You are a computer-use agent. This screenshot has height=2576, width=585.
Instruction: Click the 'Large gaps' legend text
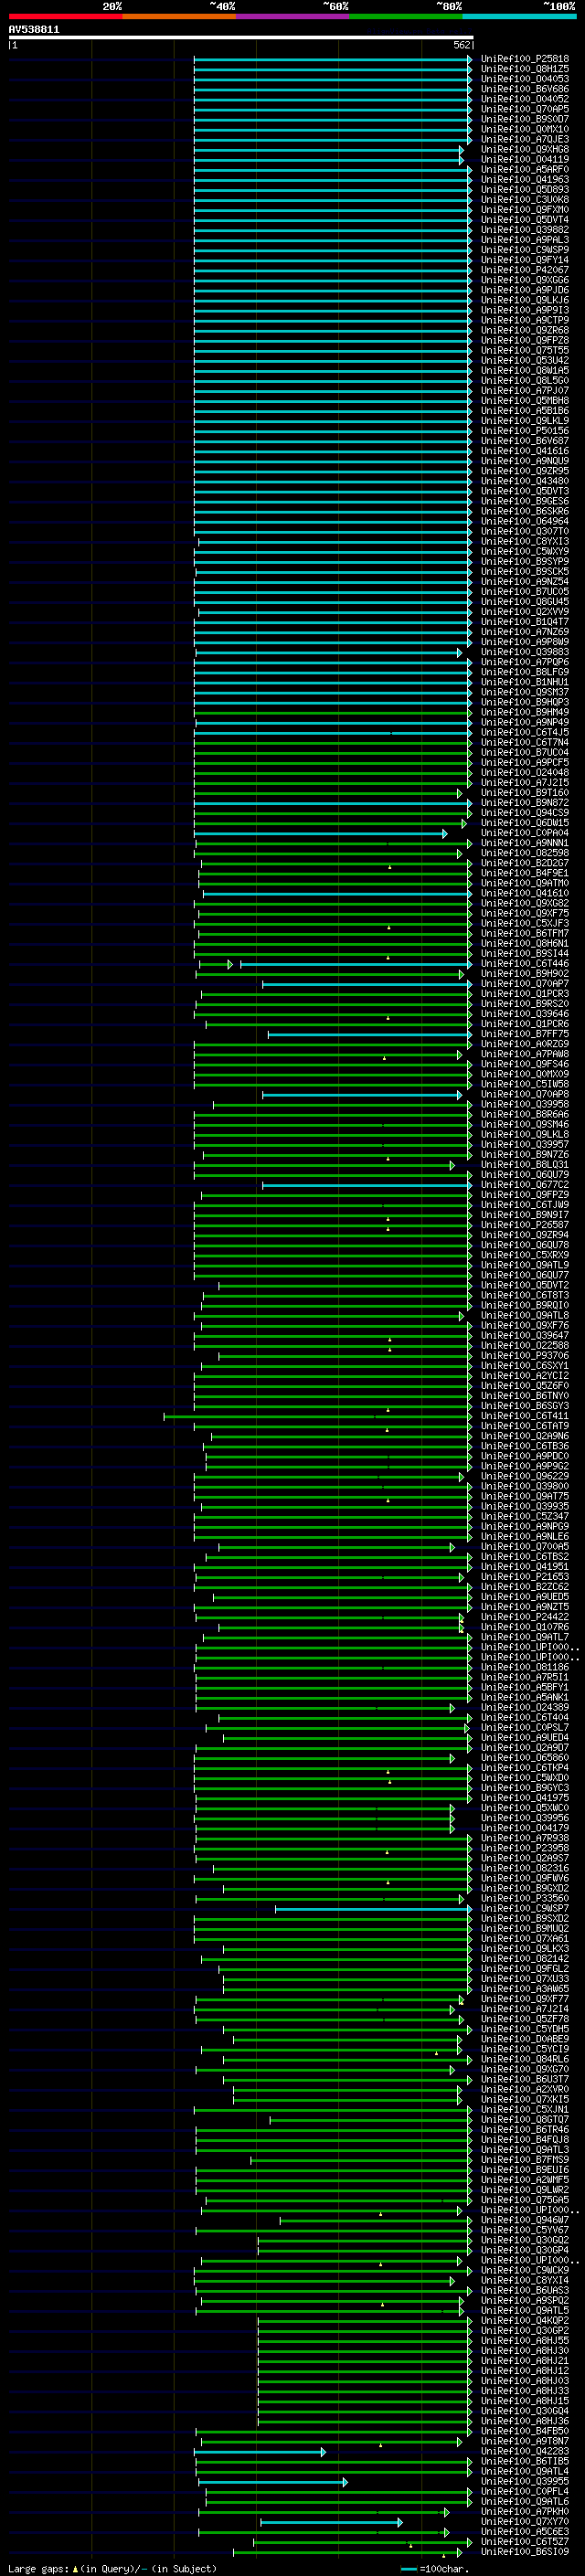coord(39,2568)
